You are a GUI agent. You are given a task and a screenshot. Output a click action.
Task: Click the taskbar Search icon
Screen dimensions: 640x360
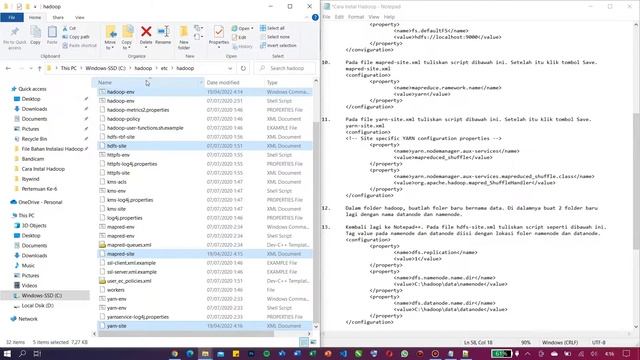[x=22, y=353]
